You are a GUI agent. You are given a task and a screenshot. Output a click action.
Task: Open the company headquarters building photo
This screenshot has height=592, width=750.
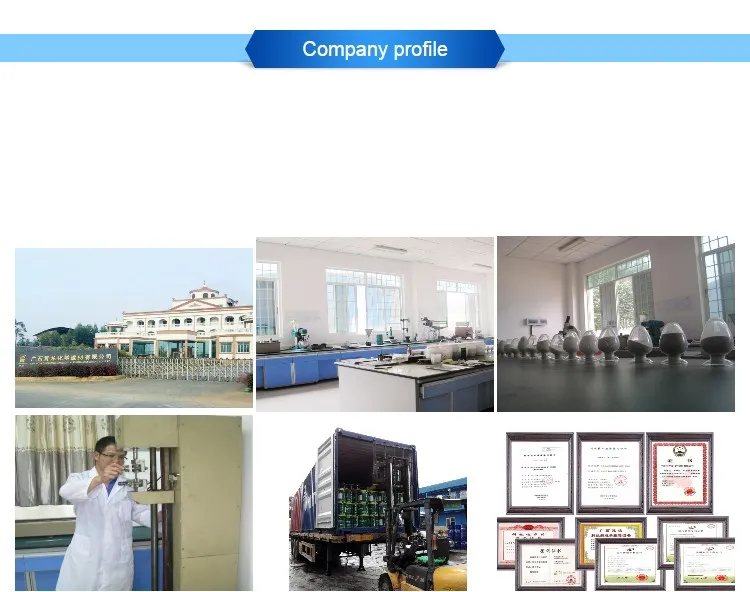pyautogui.click(x=134, y=328)
